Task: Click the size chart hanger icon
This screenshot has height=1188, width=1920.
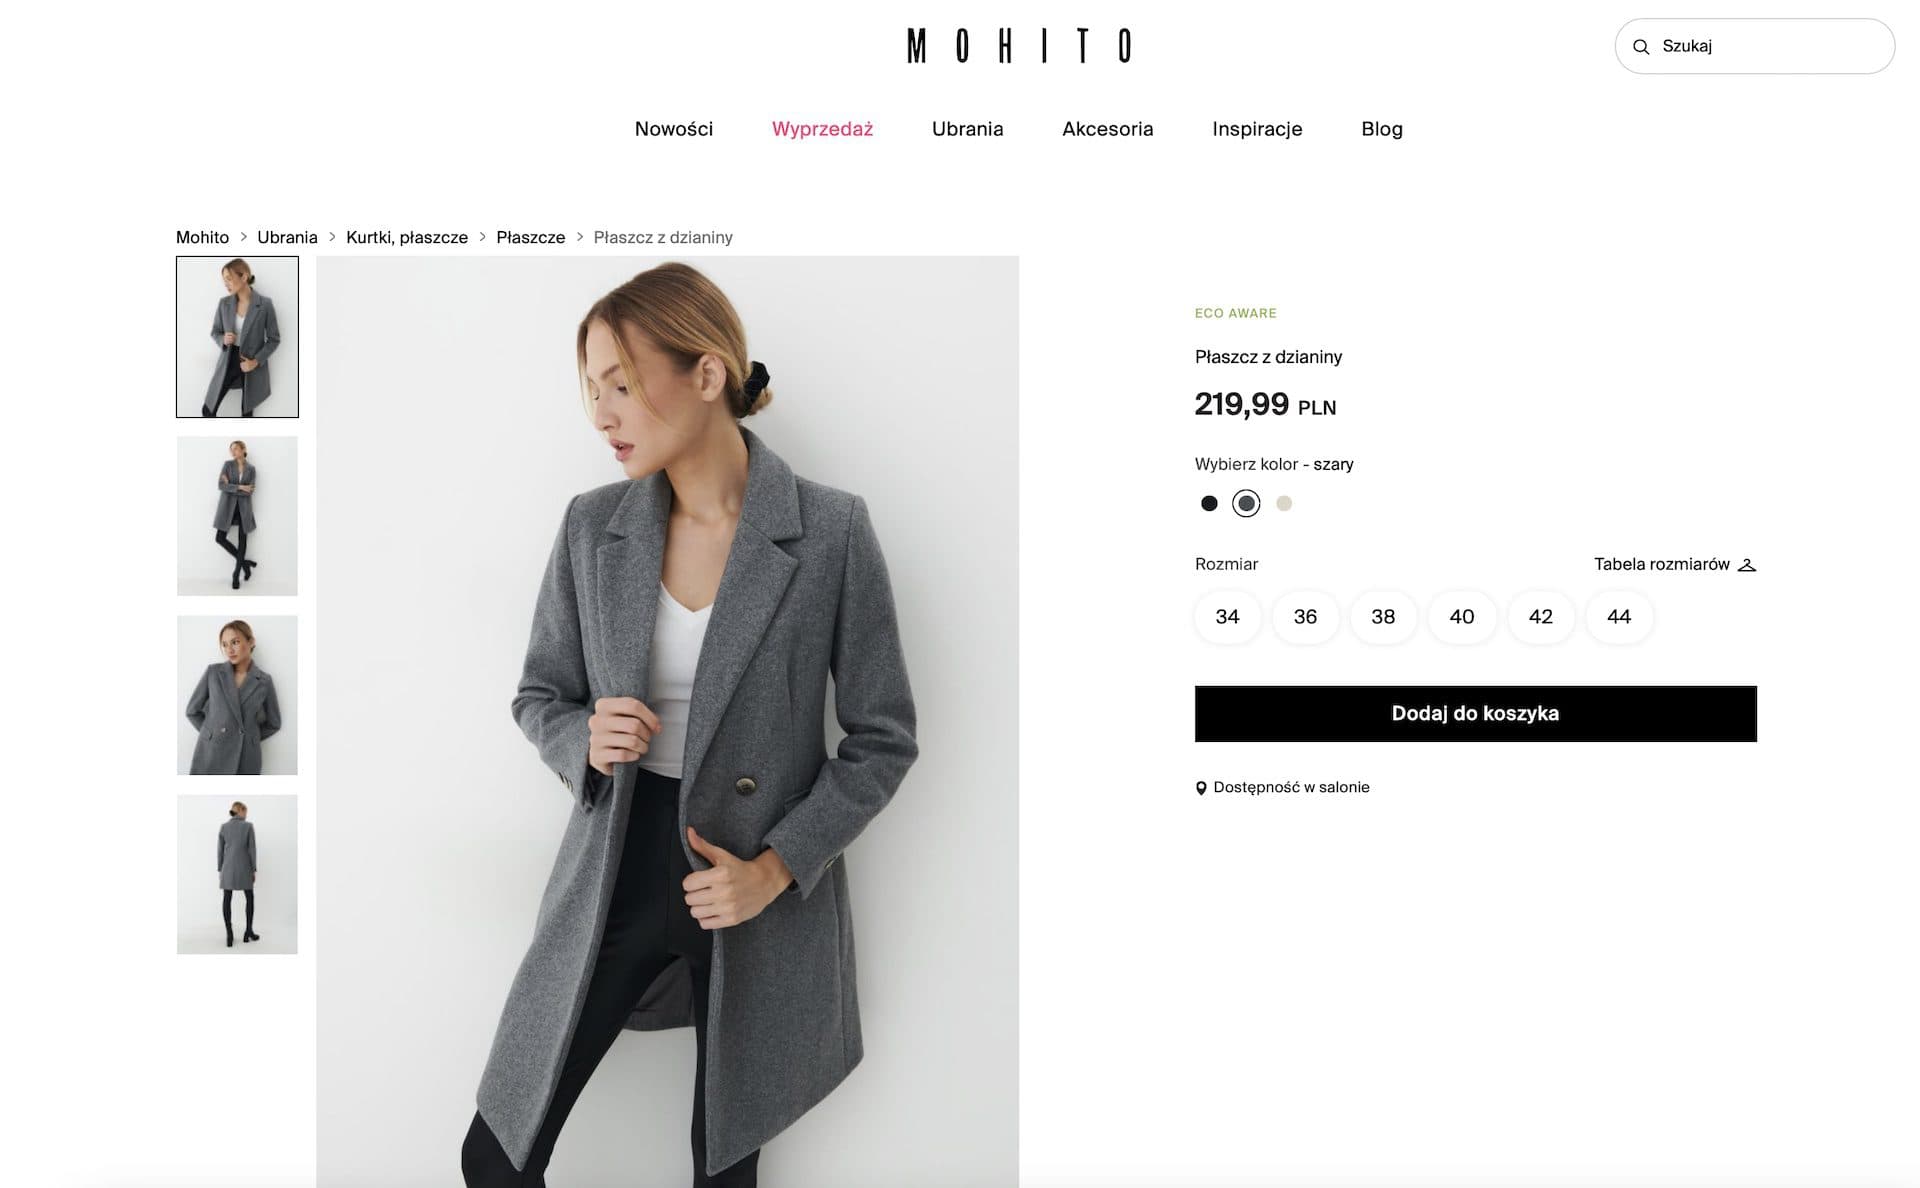Action: [1747, 565]
